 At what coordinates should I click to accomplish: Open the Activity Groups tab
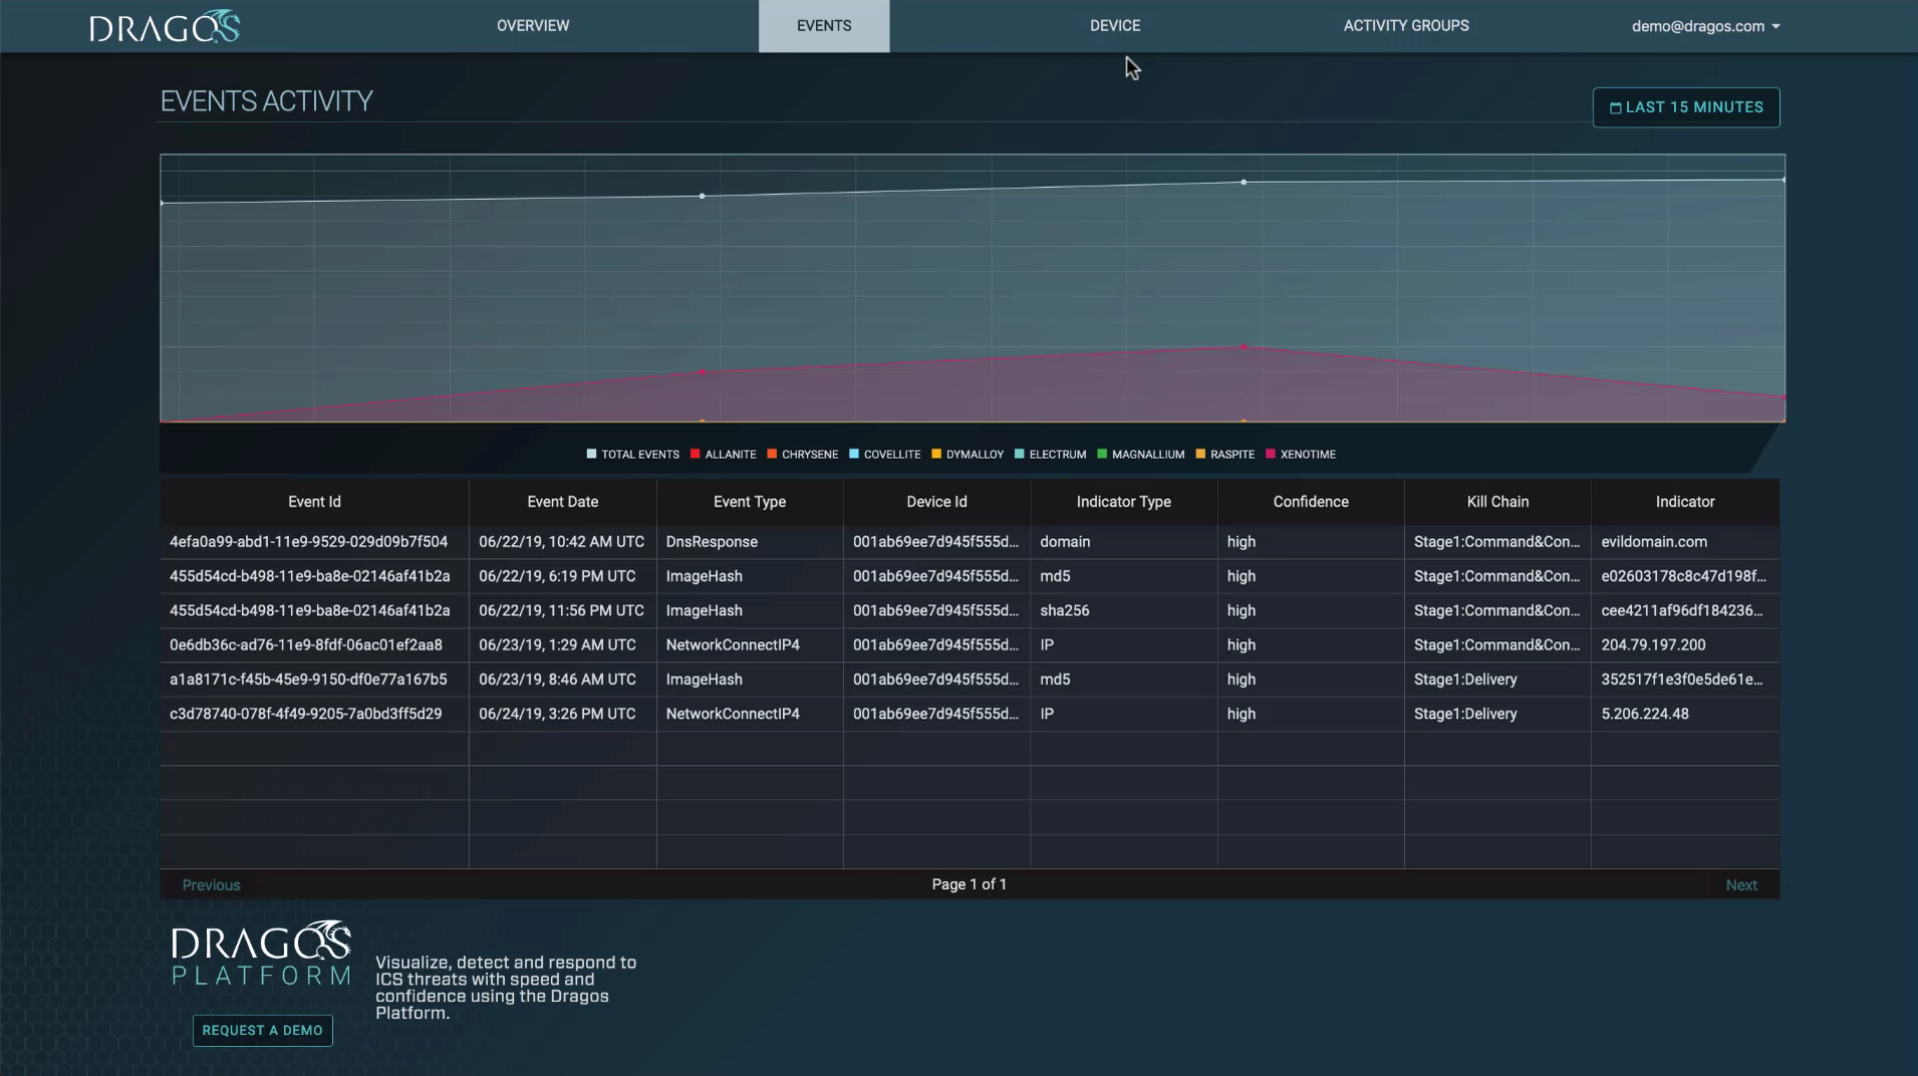point(1406,26)
